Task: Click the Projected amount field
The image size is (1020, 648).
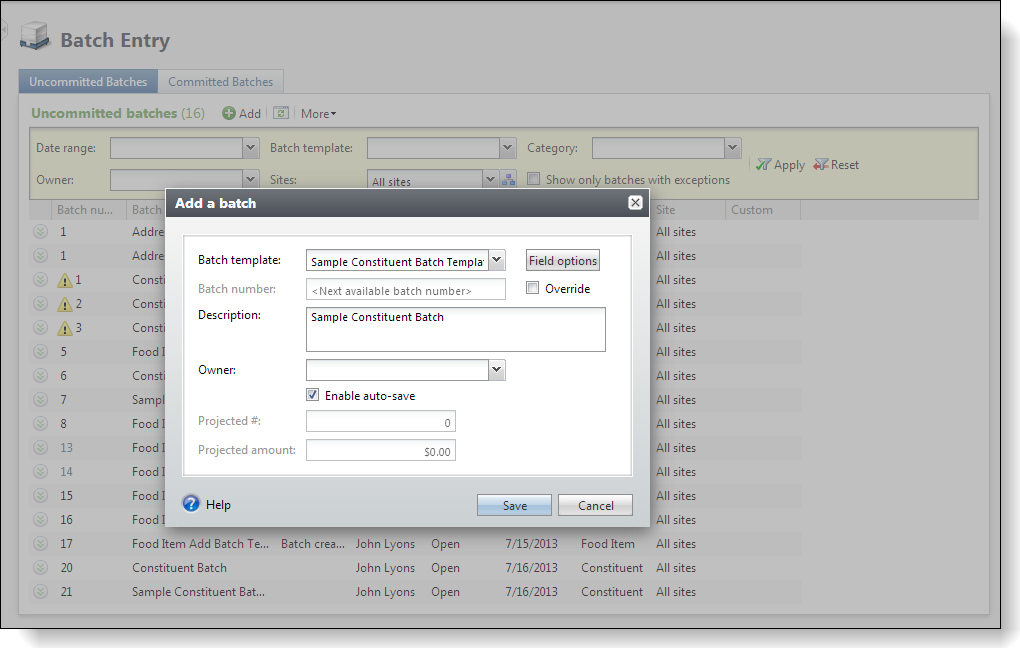Action: (381, 450)
